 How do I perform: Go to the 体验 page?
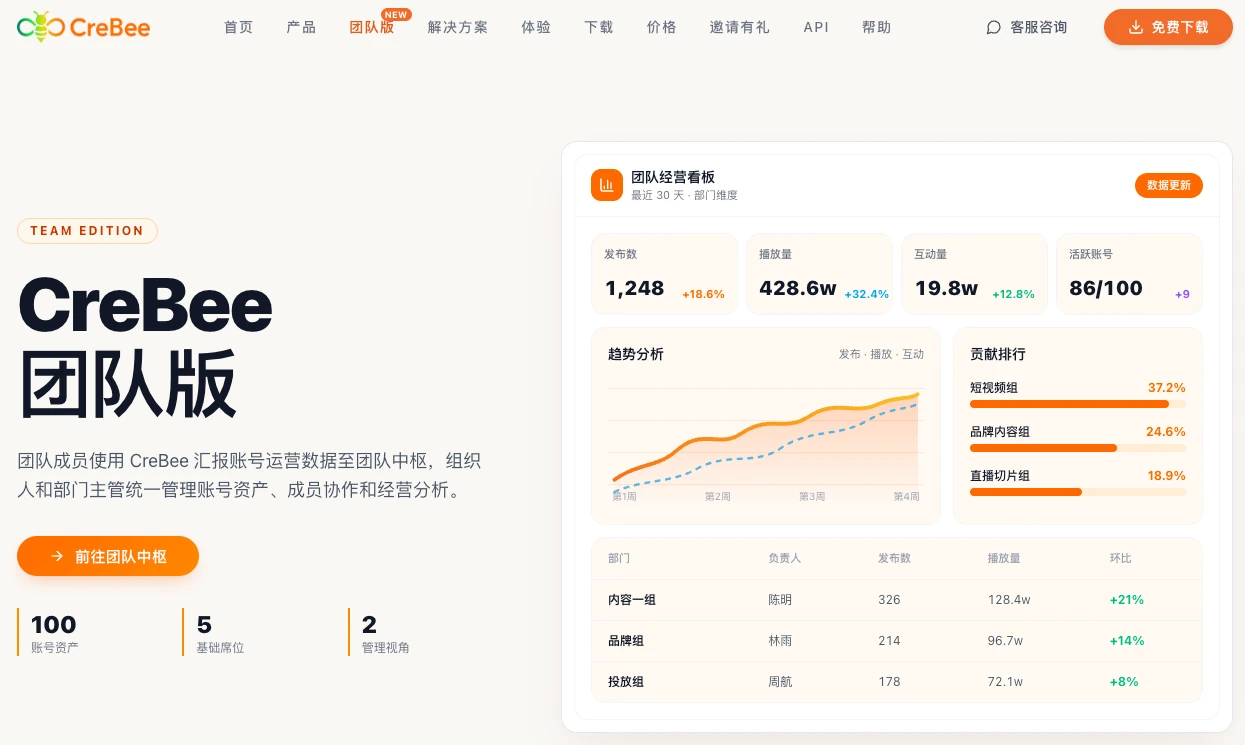536,28
